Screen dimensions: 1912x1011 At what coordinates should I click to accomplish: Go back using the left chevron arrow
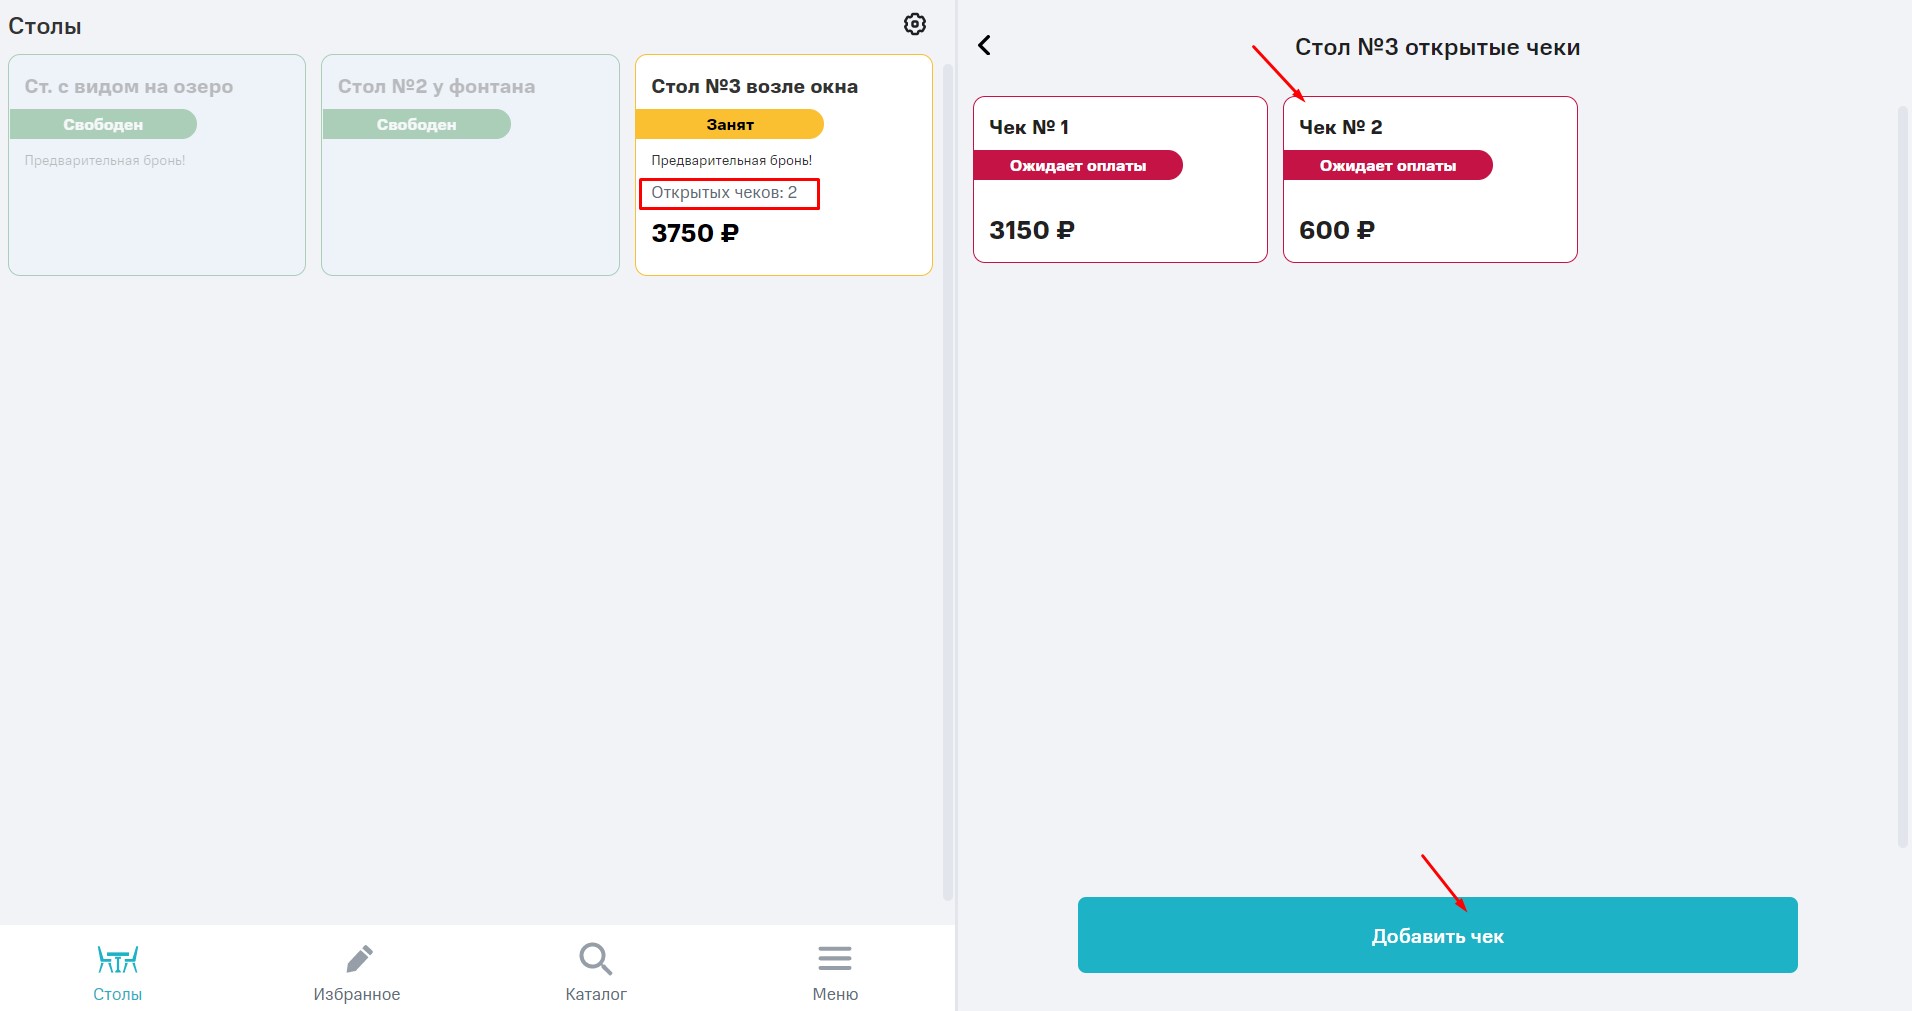(x=984, y=45)
